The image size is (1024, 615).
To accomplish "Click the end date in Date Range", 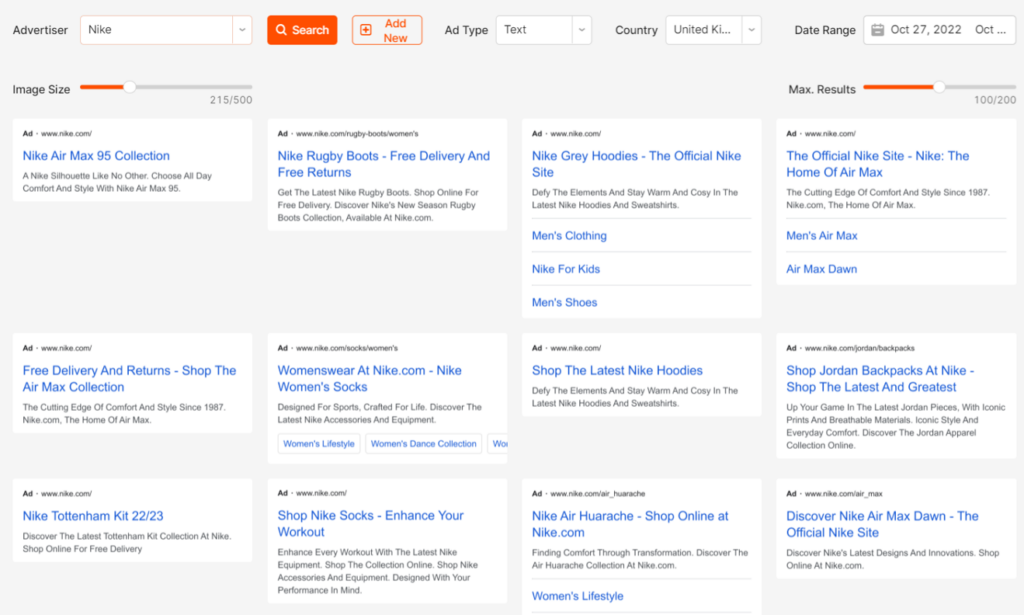I will tap(990, 30).
